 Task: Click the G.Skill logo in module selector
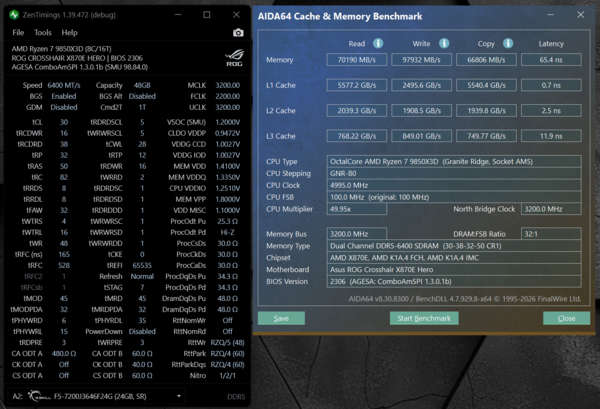(x=39, y=396)
